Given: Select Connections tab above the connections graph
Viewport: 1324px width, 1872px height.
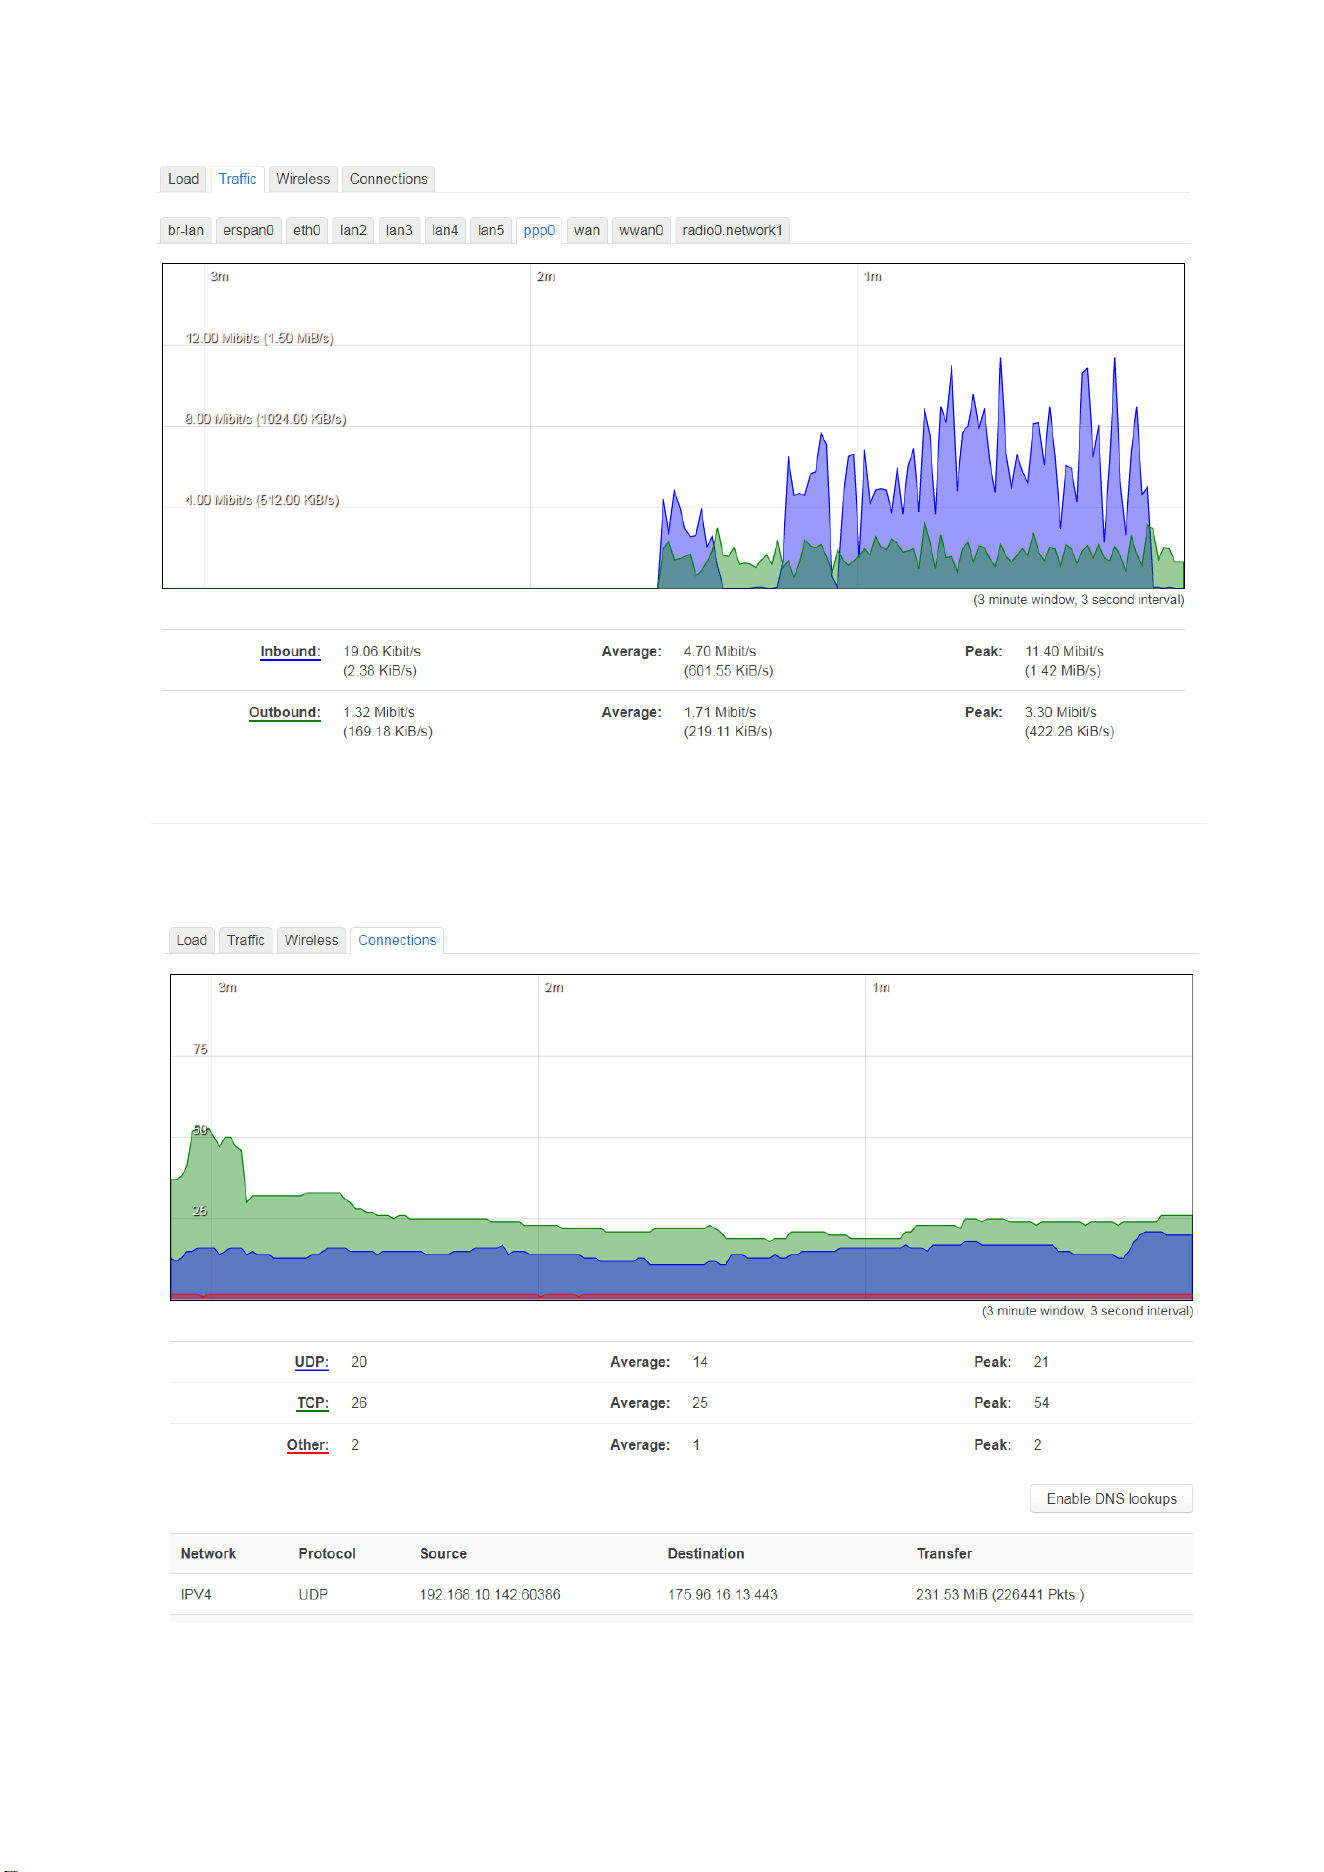Looking at the screenshot, I should (397, 940).
